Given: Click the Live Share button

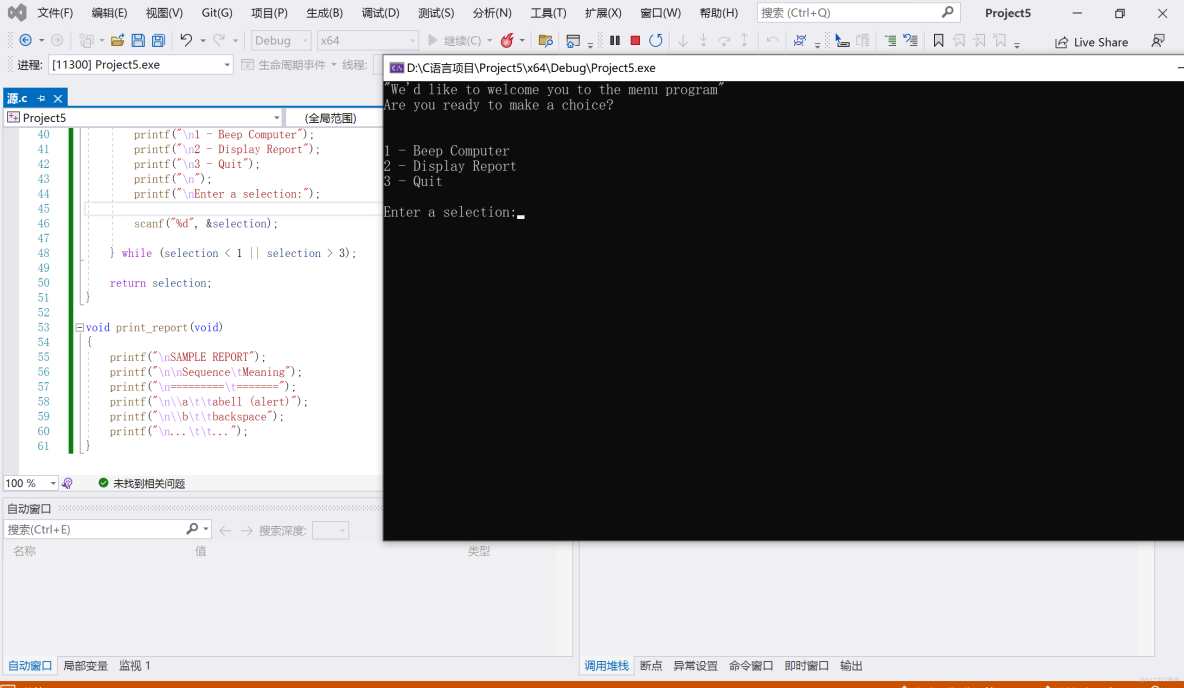Looking at the screenshot, I should coord(1091,42).
